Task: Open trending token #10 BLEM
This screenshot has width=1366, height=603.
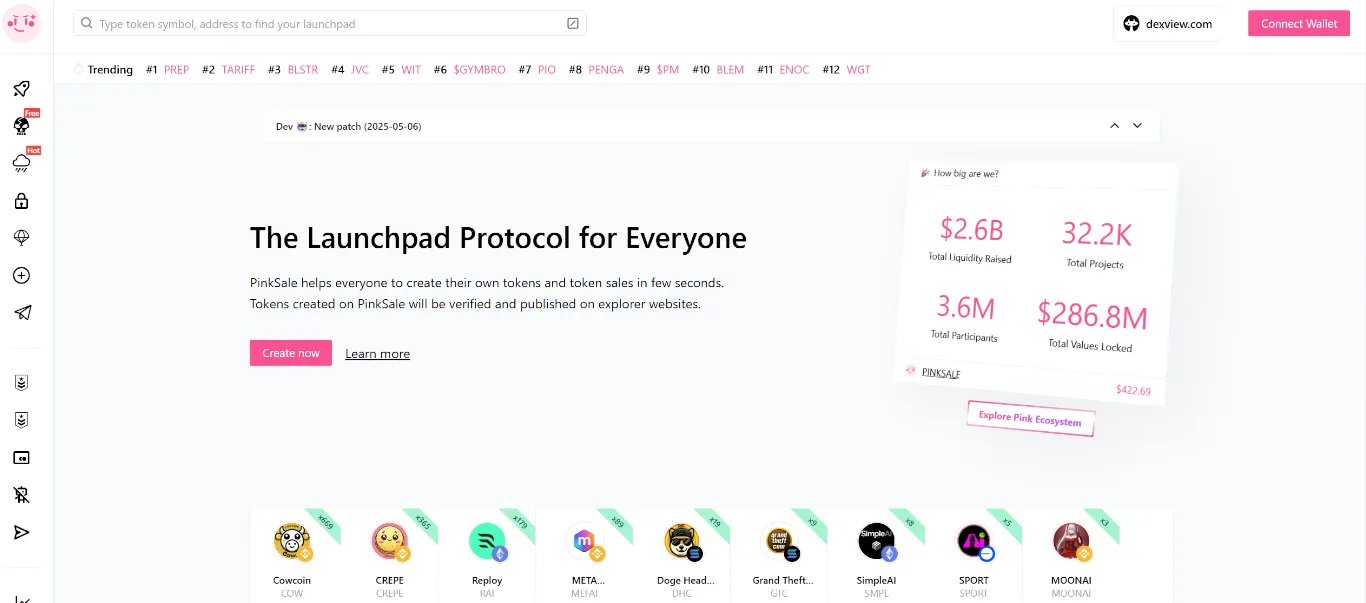Action: [x=718, y=70]
